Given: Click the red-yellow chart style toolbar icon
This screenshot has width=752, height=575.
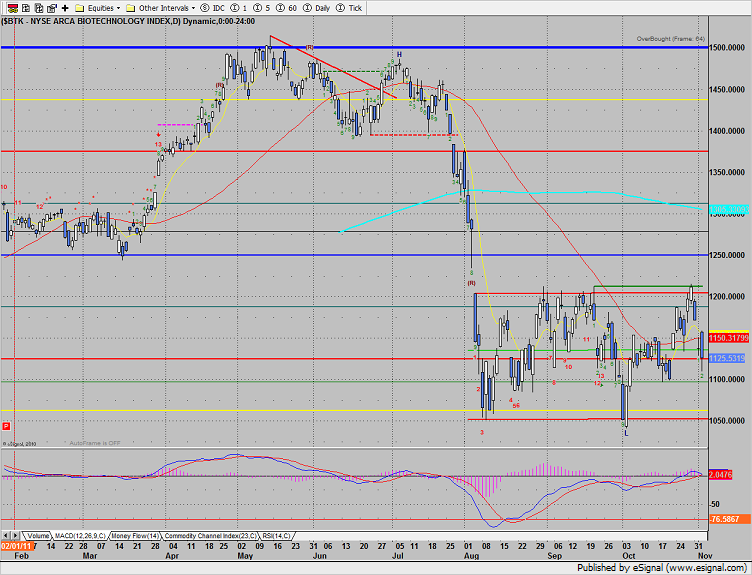Looking at the screenshot, I should 13,8.
